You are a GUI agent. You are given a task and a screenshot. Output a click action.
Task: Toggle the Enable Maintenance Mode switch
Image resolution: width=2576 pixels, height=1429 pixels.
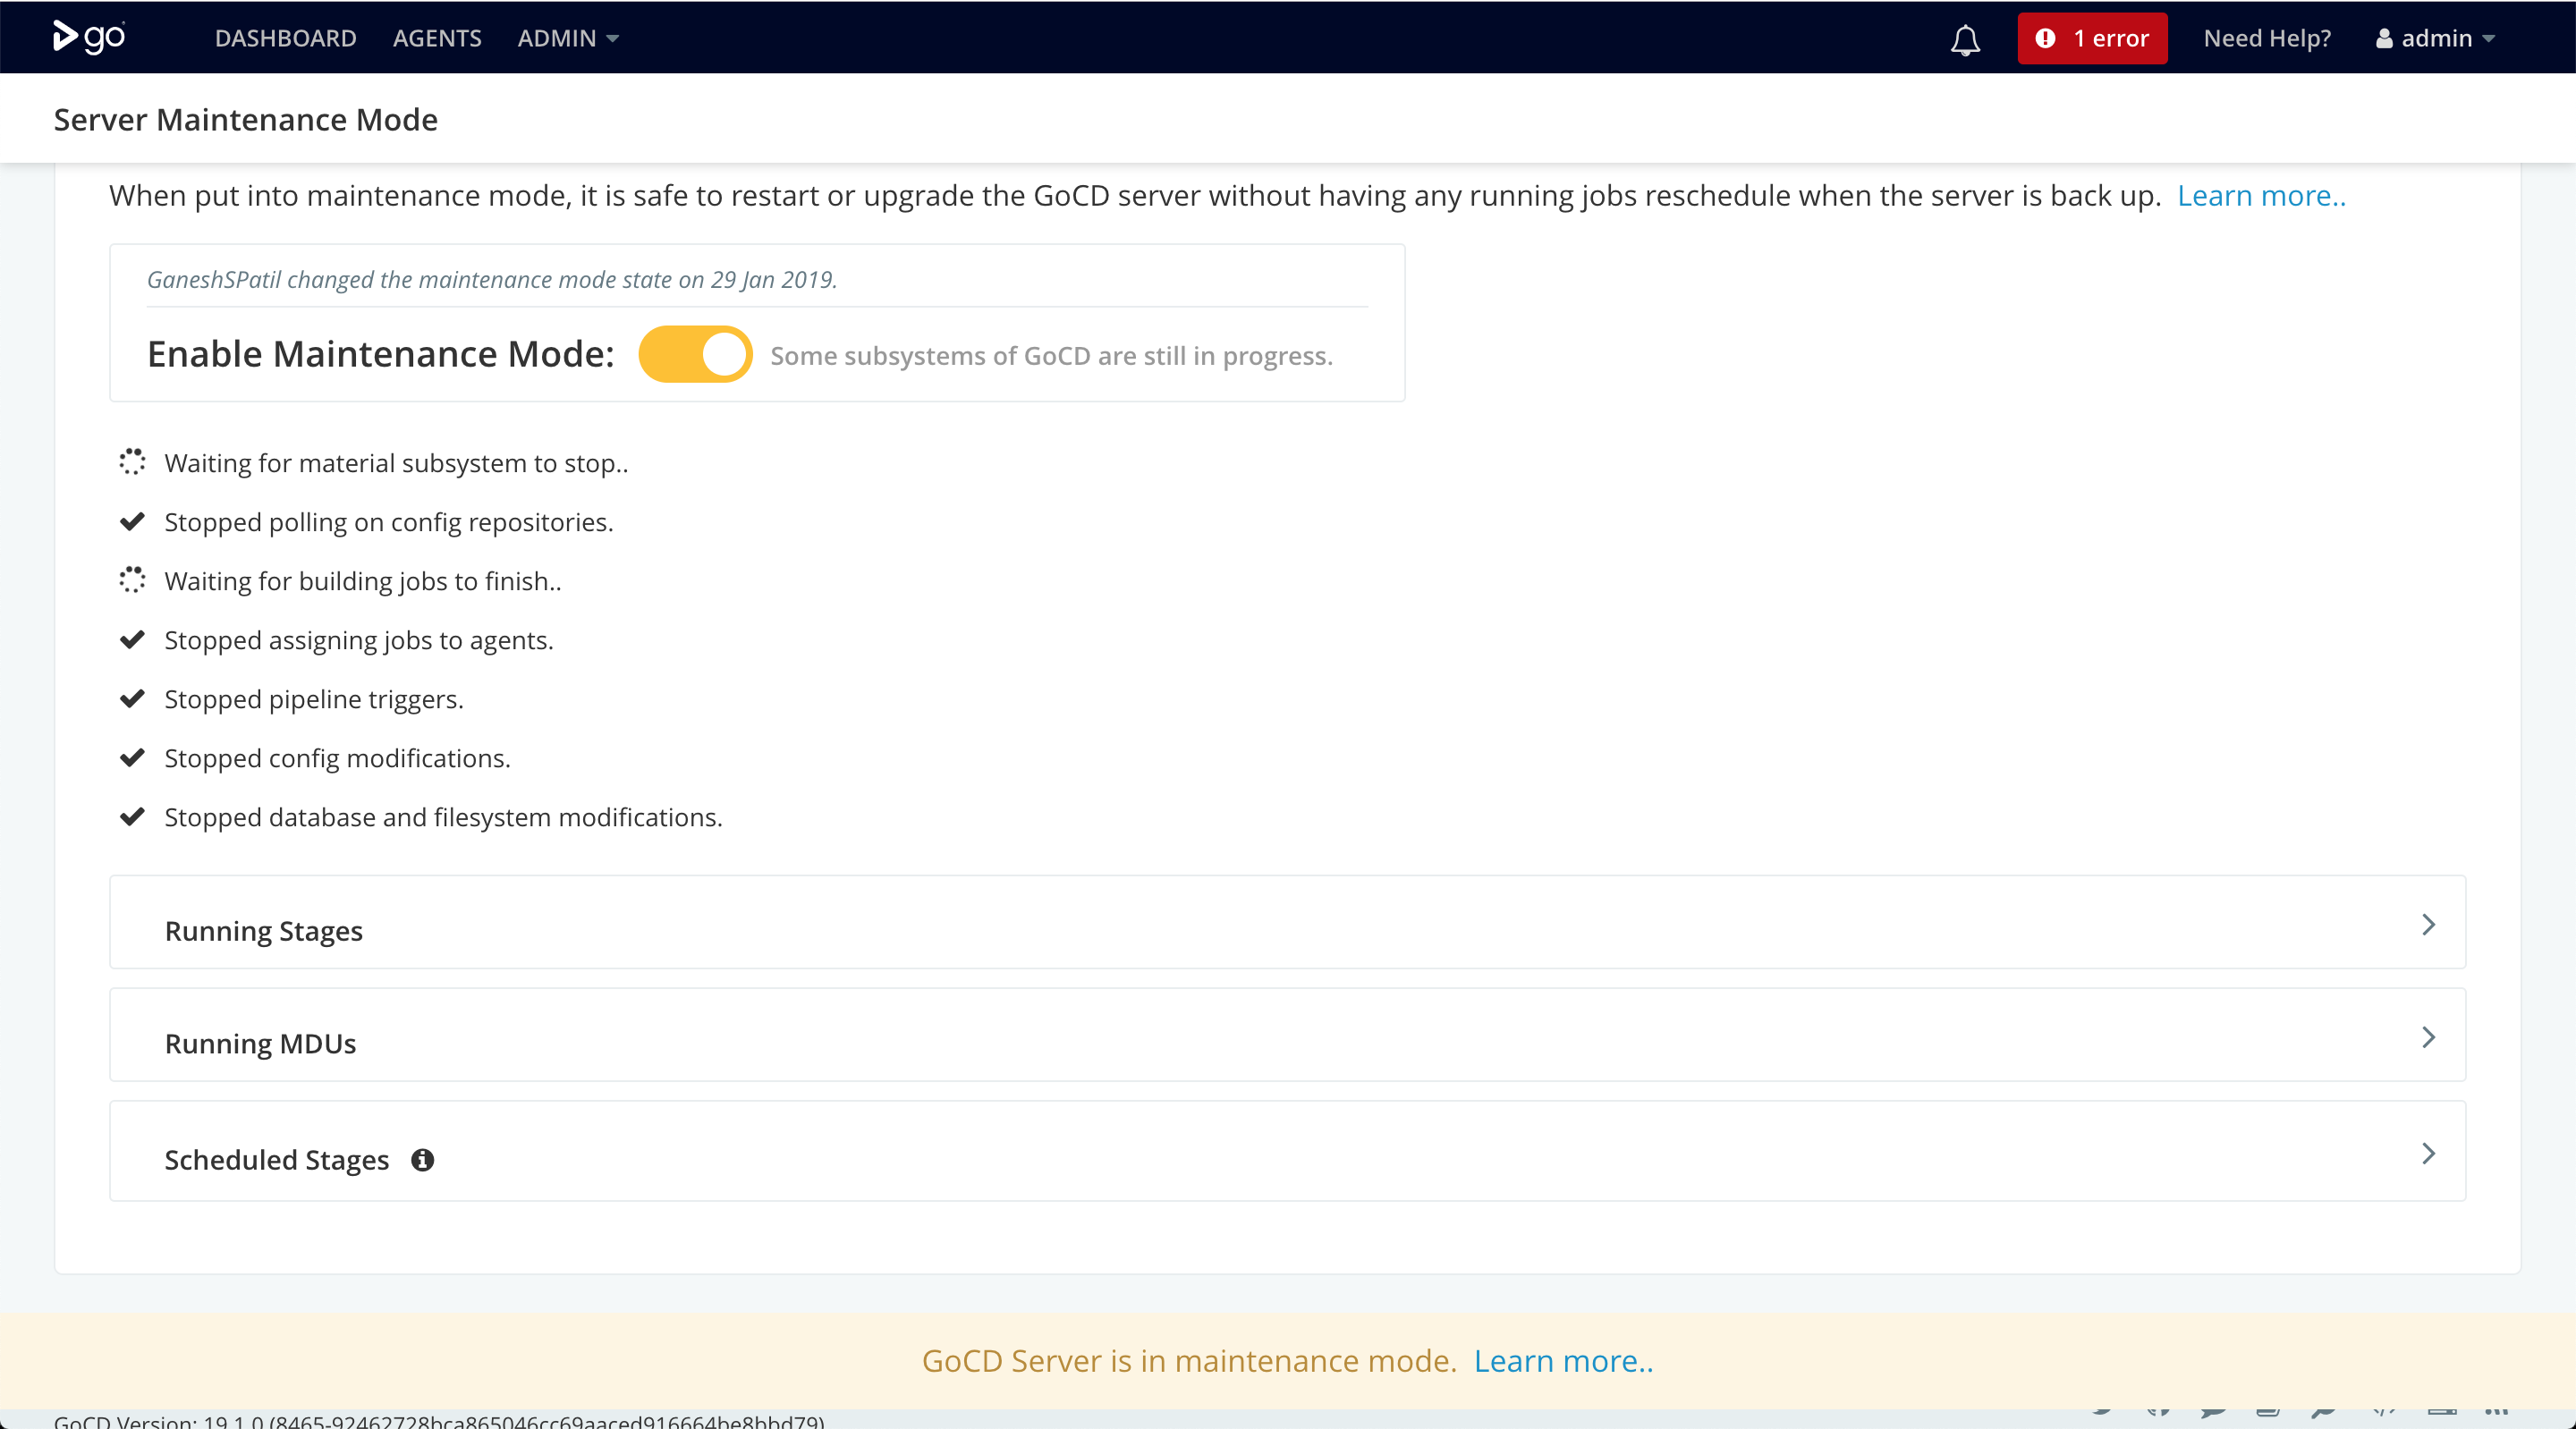click(695, 354)
